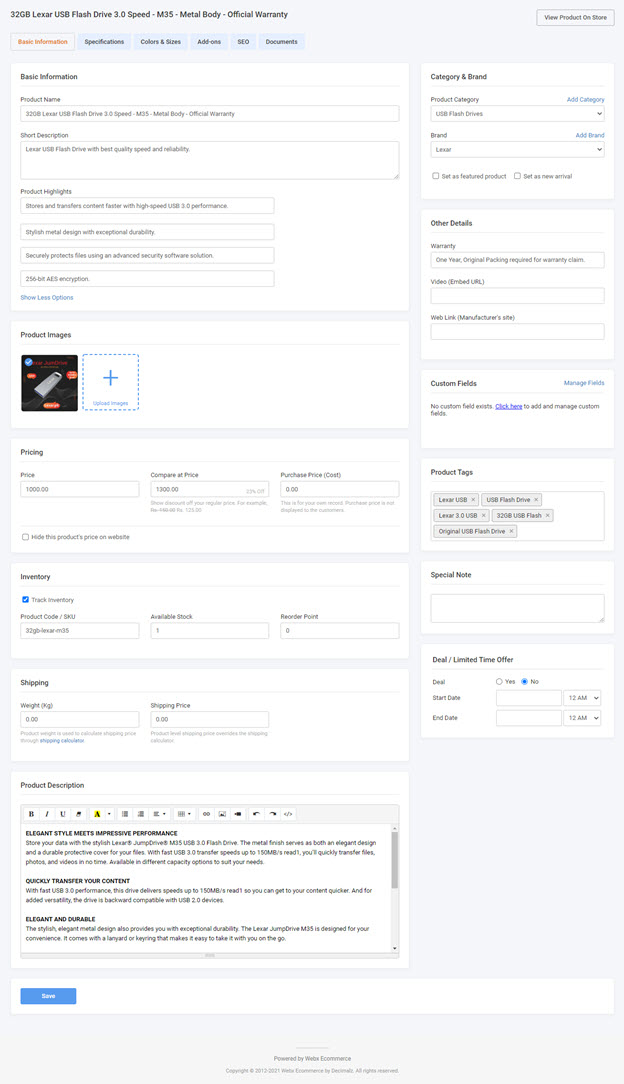This screenshot has width=624, height=1084.
Task: Apply the yellow highlight color button
Action: (x=97, y=814)
